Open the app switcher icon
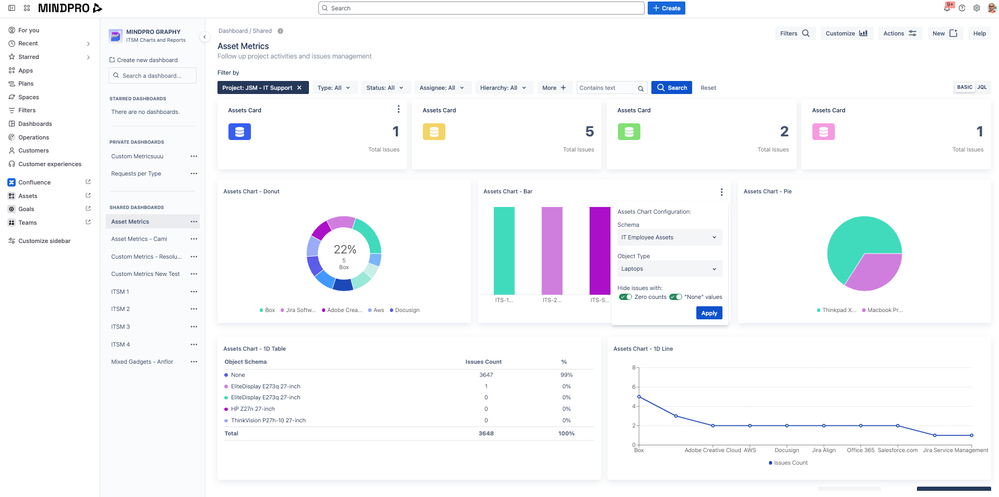This screenshot has height=497, width=999. [x=26, y=8]
